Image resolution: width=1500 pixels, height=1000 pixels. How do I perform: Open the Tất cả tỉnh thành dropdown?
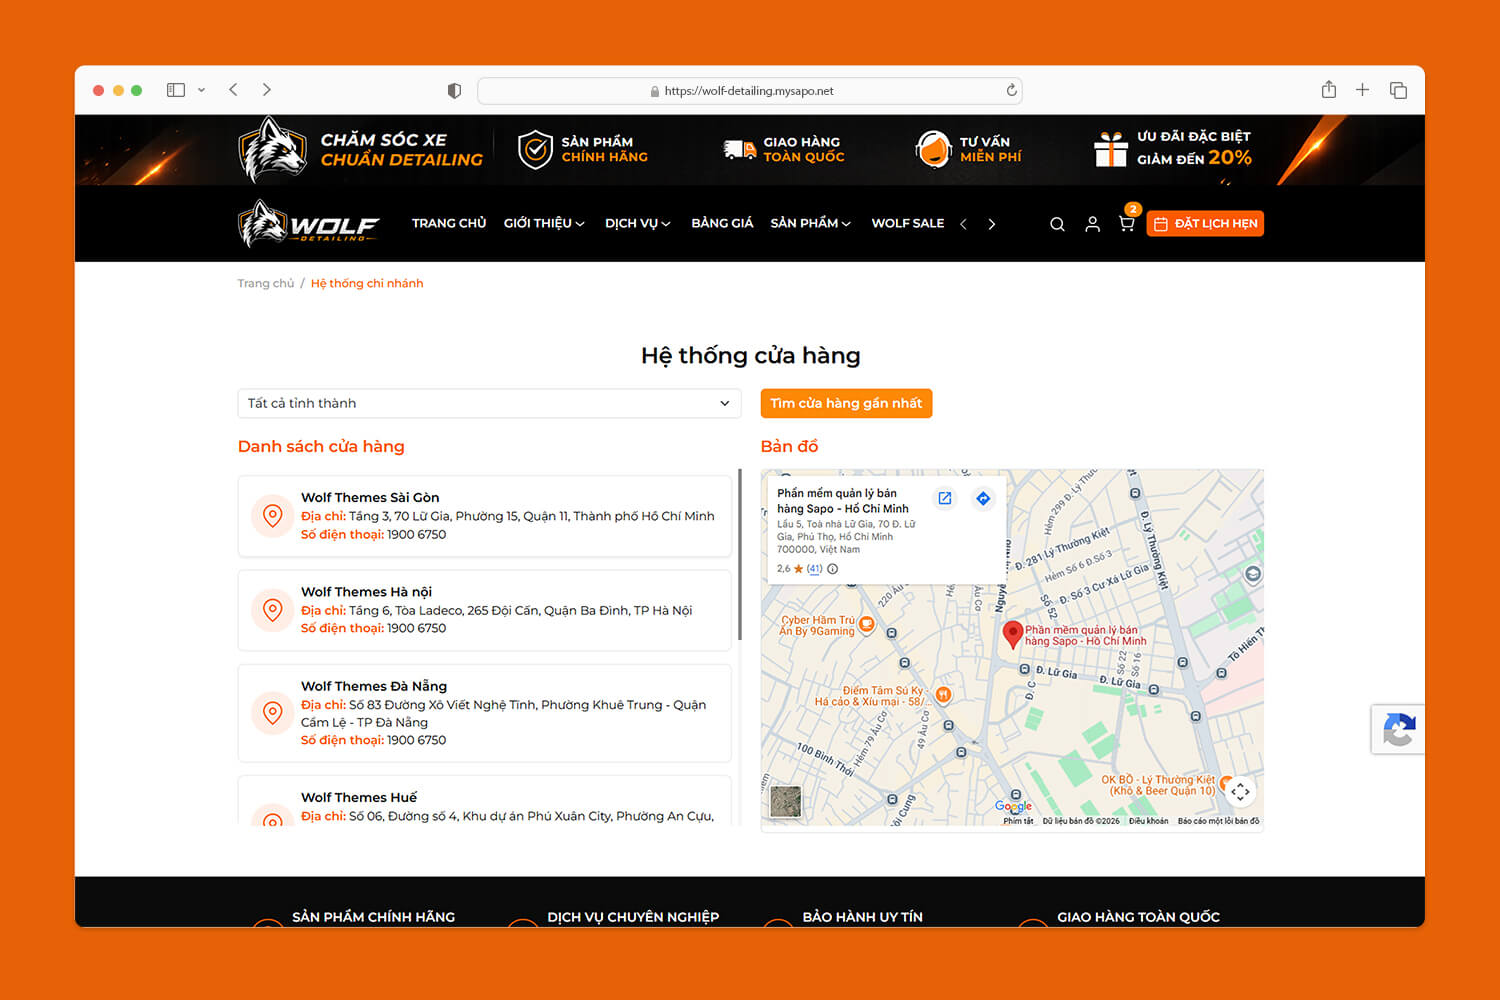[489, 403]
